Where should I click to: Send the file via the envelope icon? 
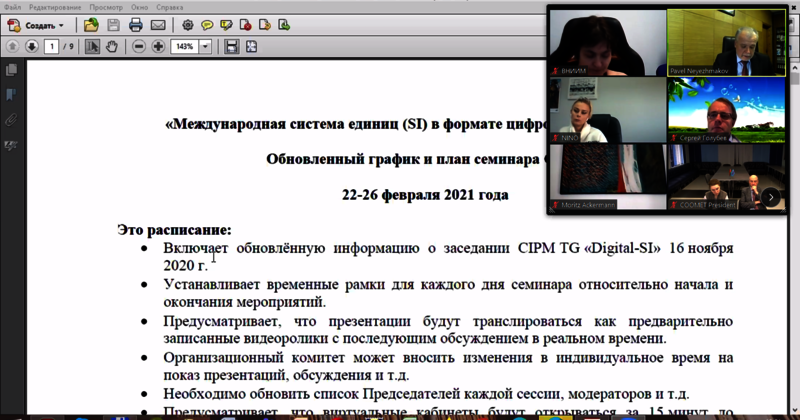158,25
